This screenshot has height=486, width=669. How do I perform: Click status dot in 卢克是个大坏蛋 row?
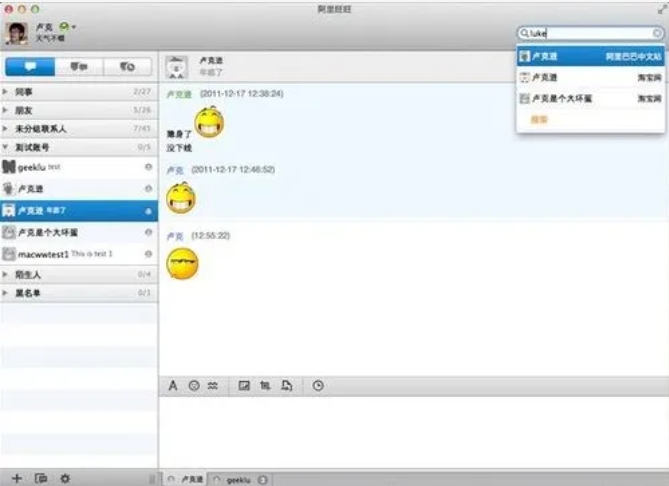point(148,232)
